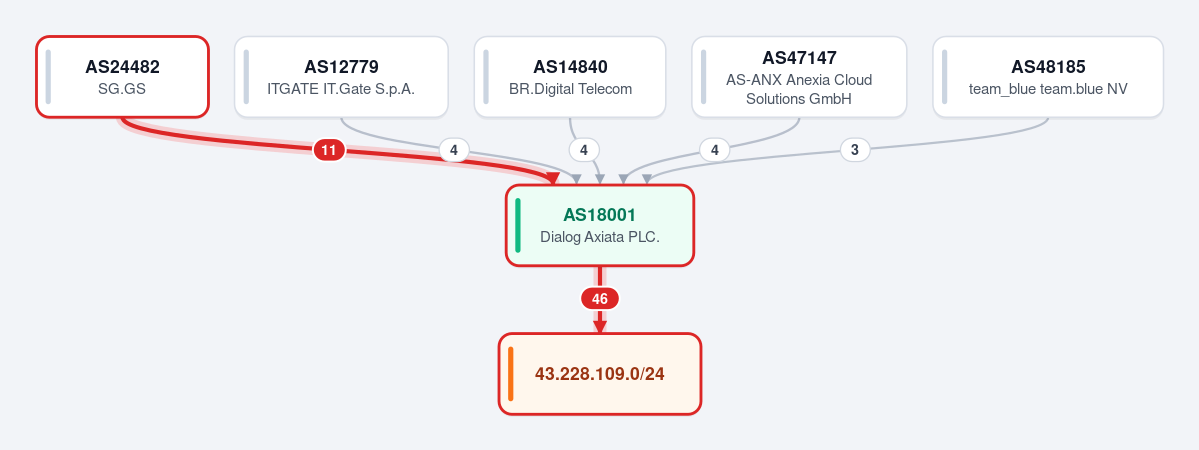
Task: Click the green accent bar in AS18001
Action: (518, 226)
